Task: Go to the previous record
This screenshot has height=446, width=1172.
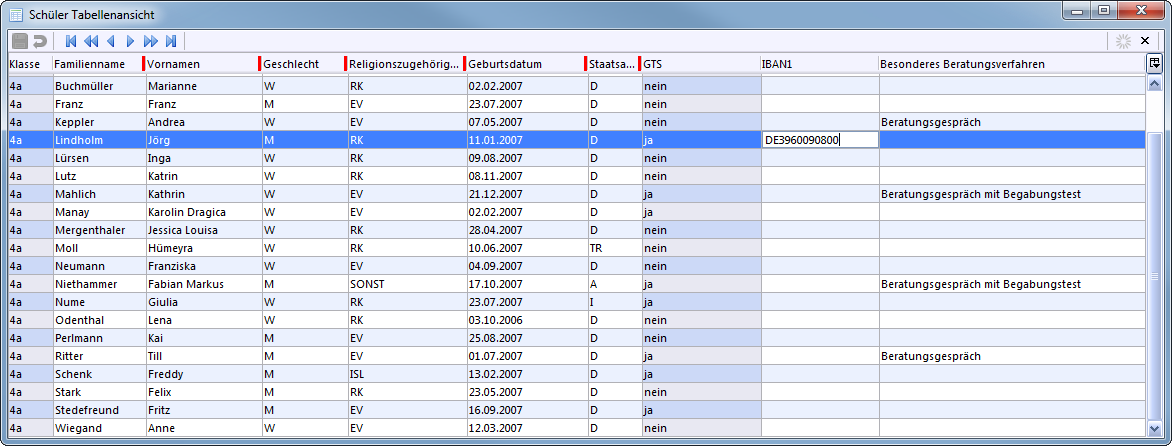Action: tap(110, 41)
